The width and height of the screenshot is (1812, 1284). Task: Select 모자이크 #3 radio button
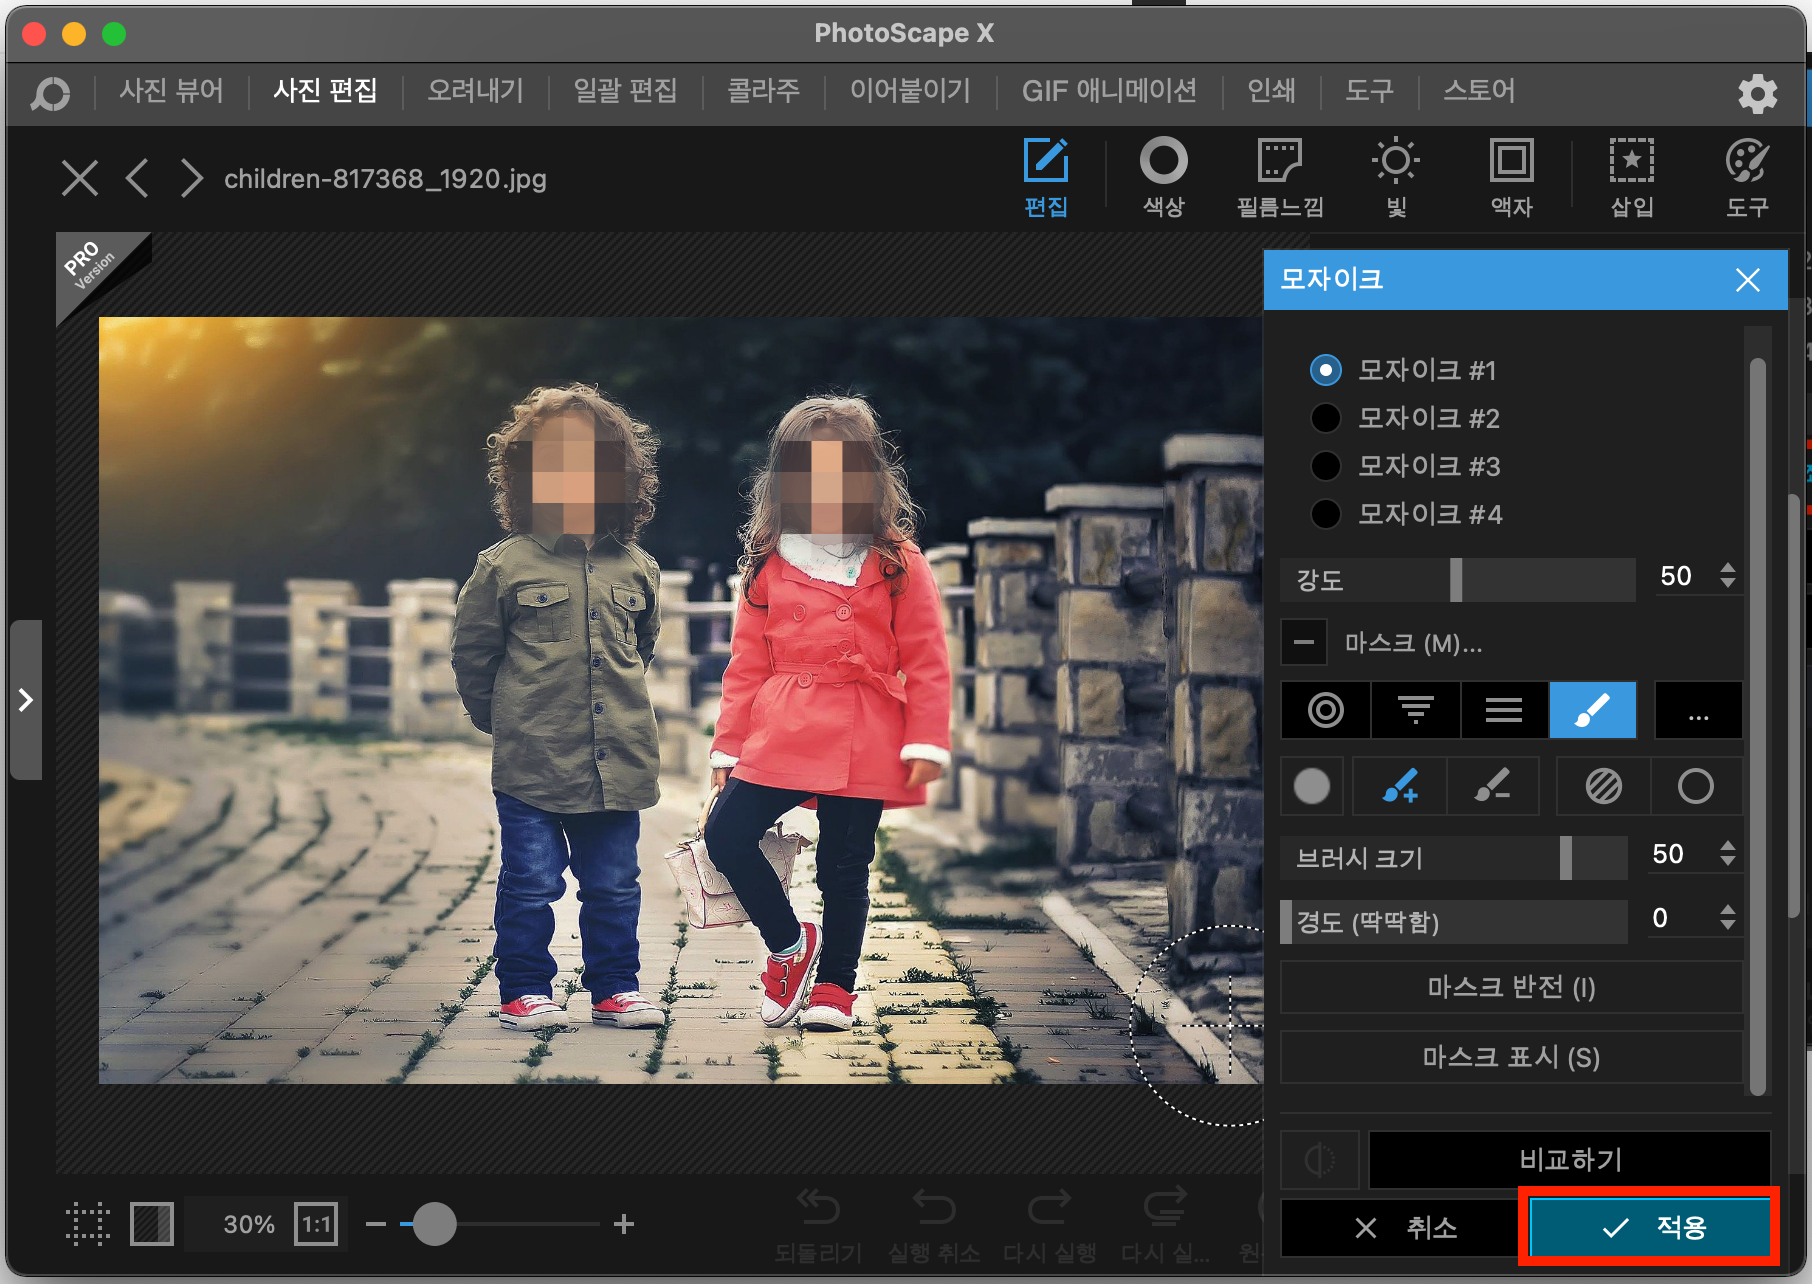click(1326, 466)
